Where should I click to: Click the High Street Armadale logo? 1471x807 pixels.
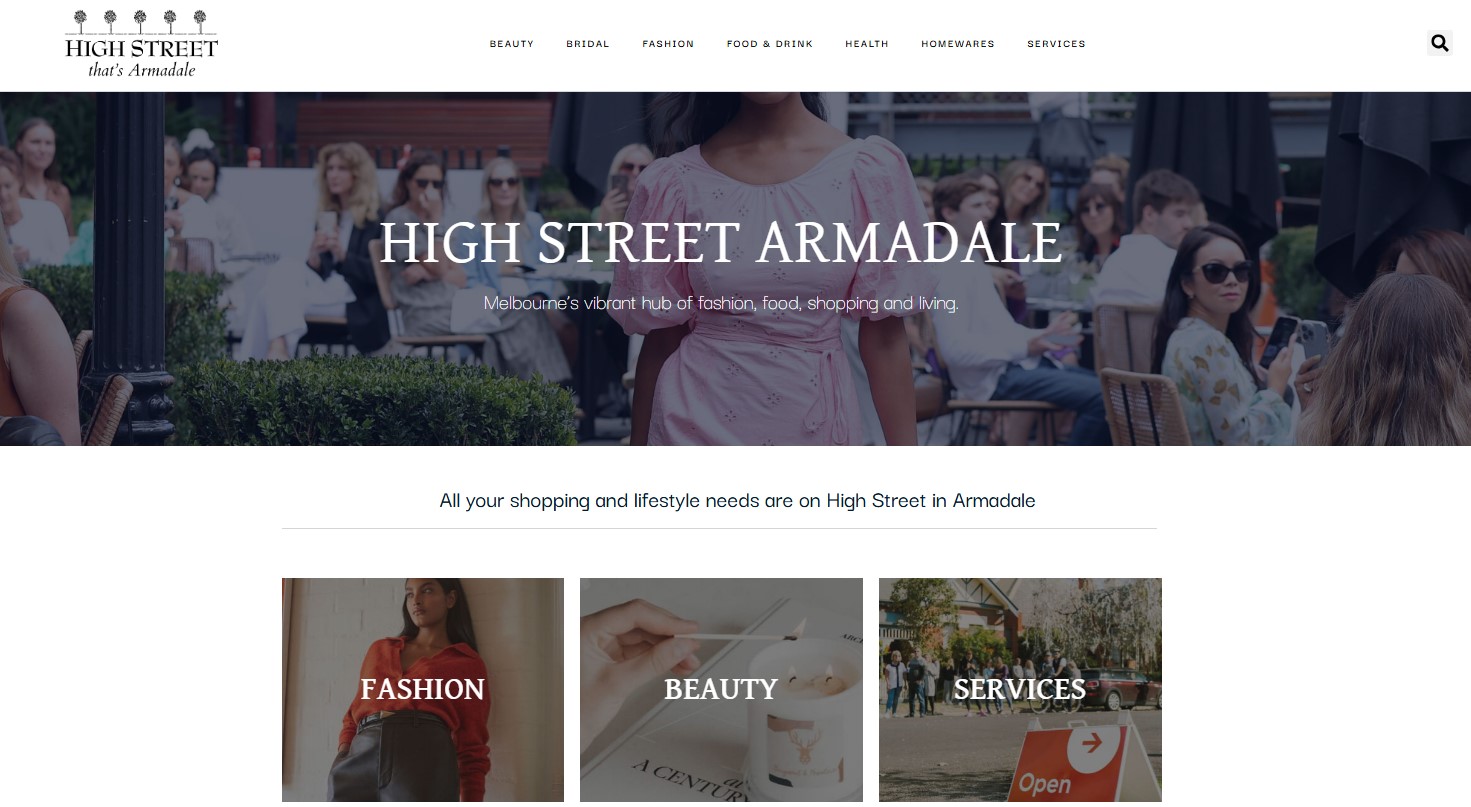pyautogui.click(x=141, y=44)
